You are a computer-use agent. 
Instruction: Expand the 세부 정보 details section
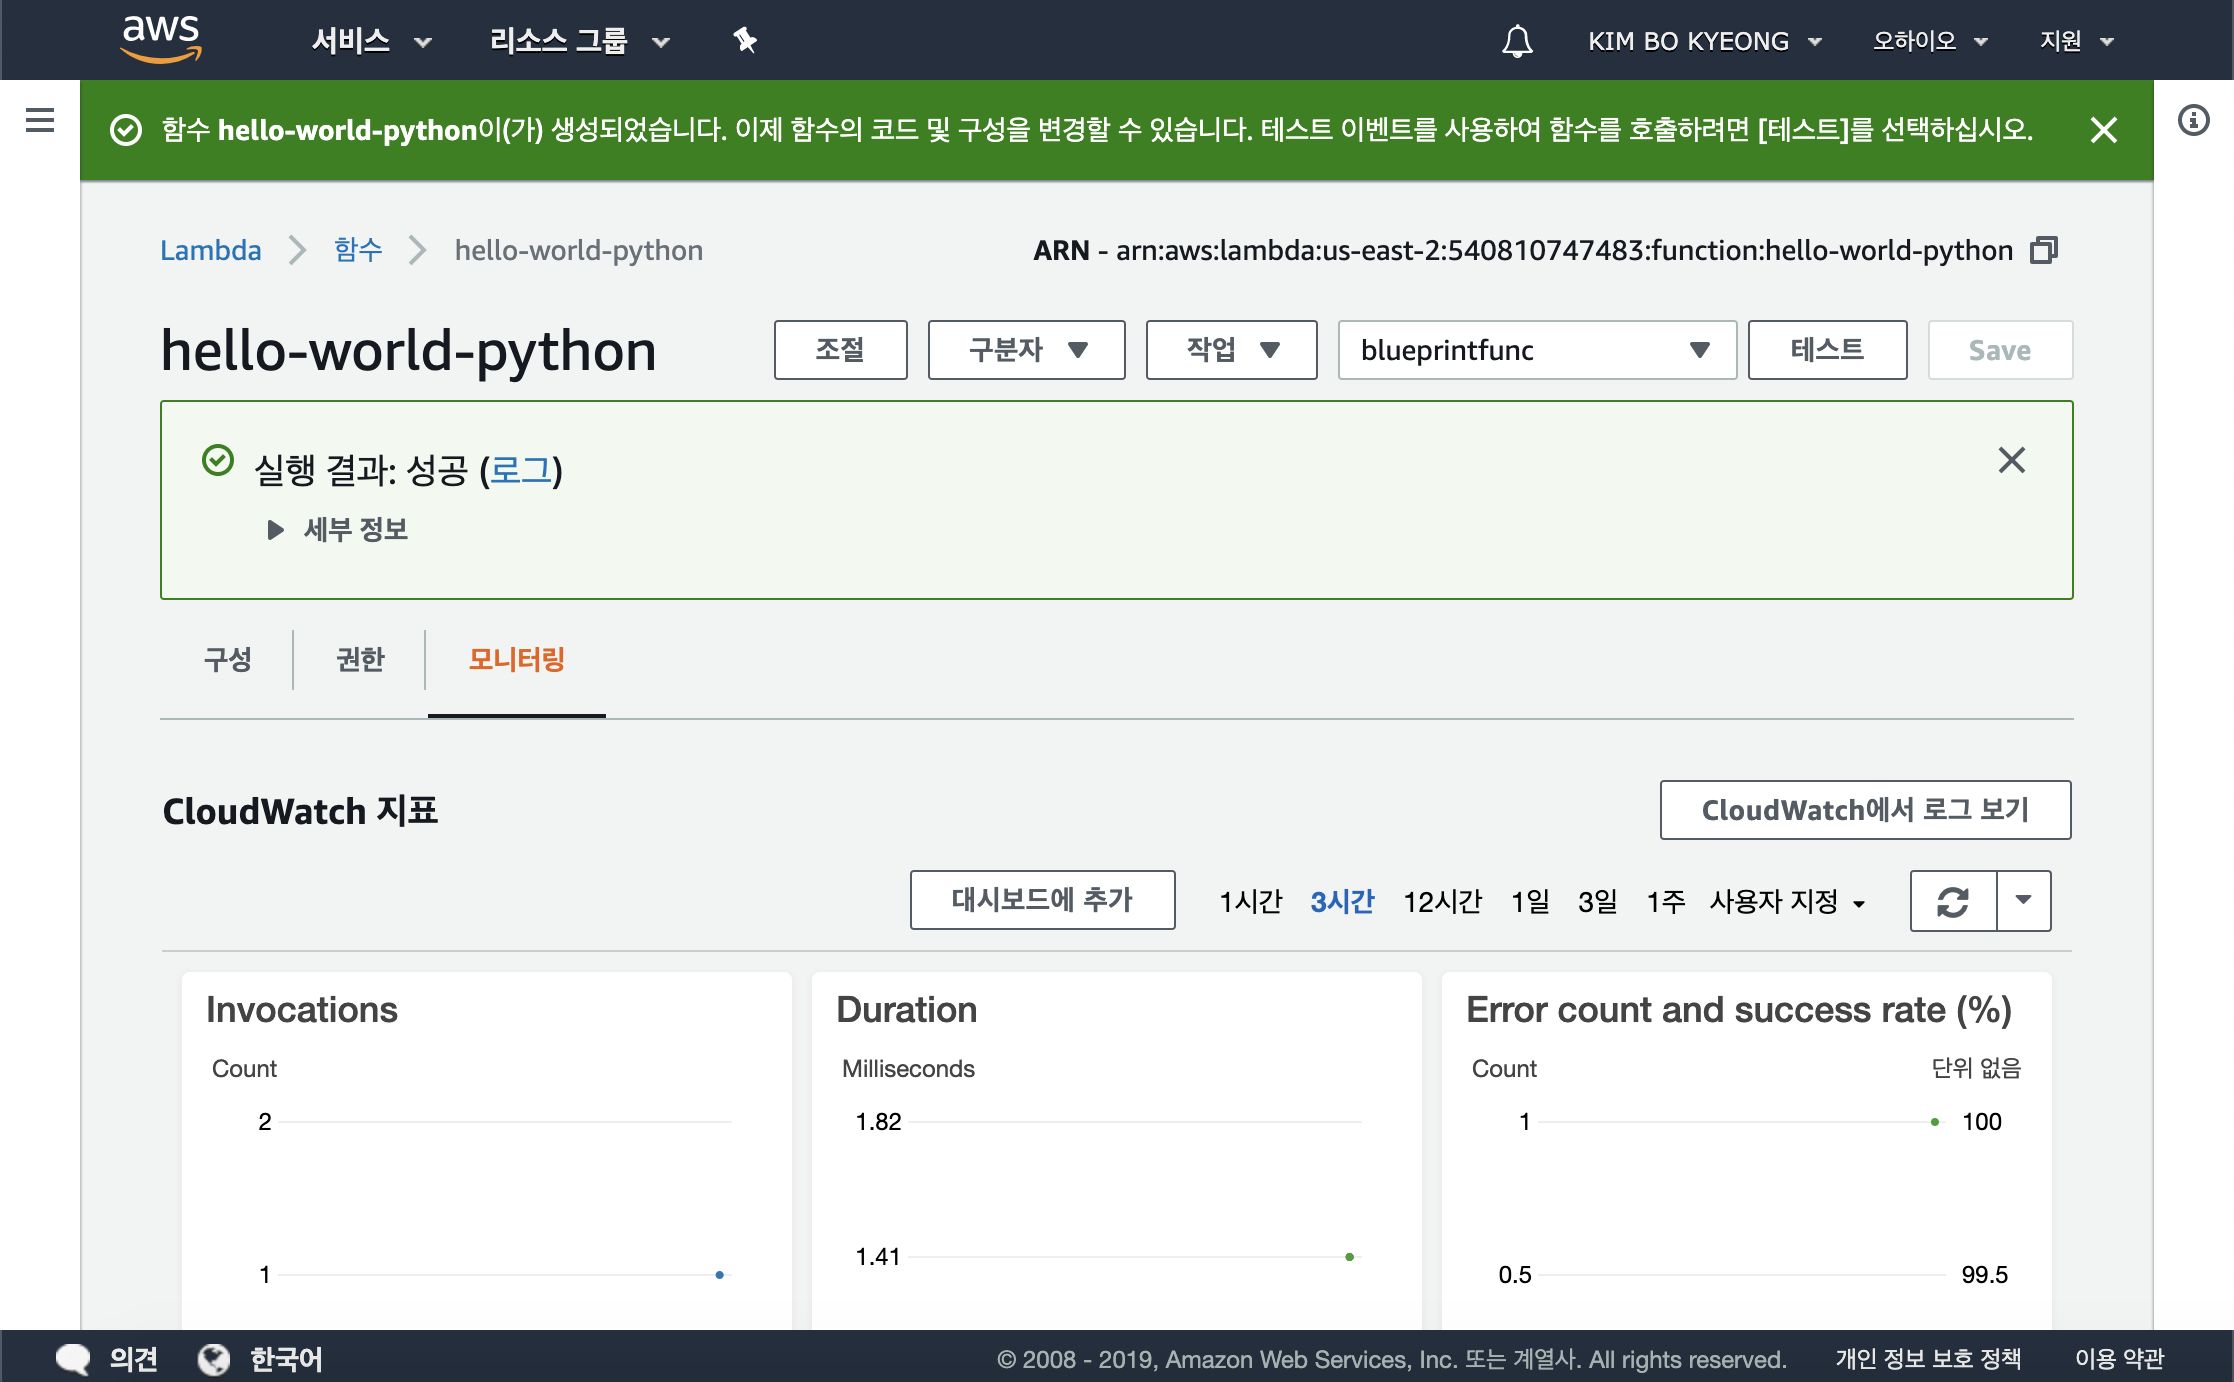pyautogui.click(x=338, y=530)
